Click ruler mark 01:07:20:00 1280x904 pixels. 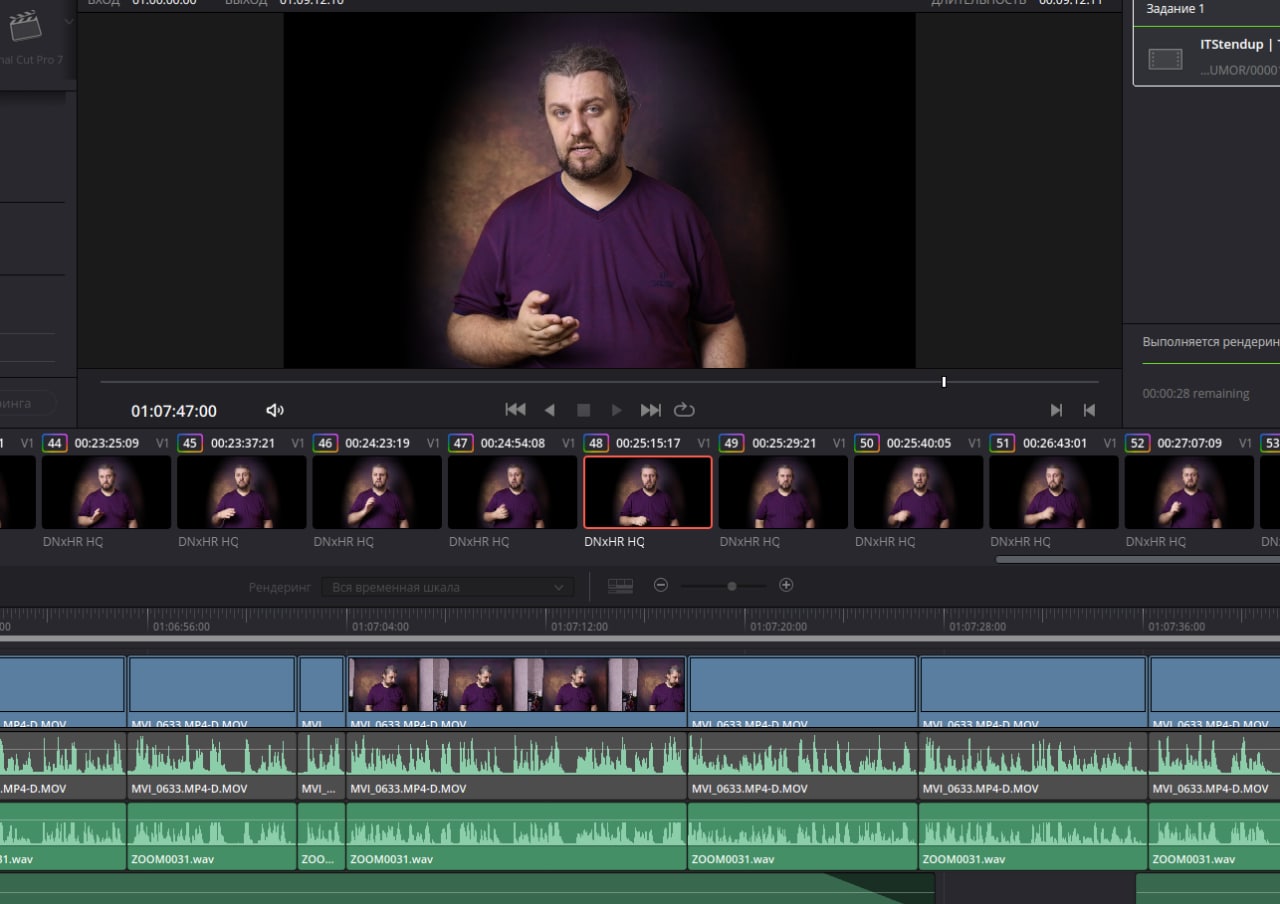point(779,627)
